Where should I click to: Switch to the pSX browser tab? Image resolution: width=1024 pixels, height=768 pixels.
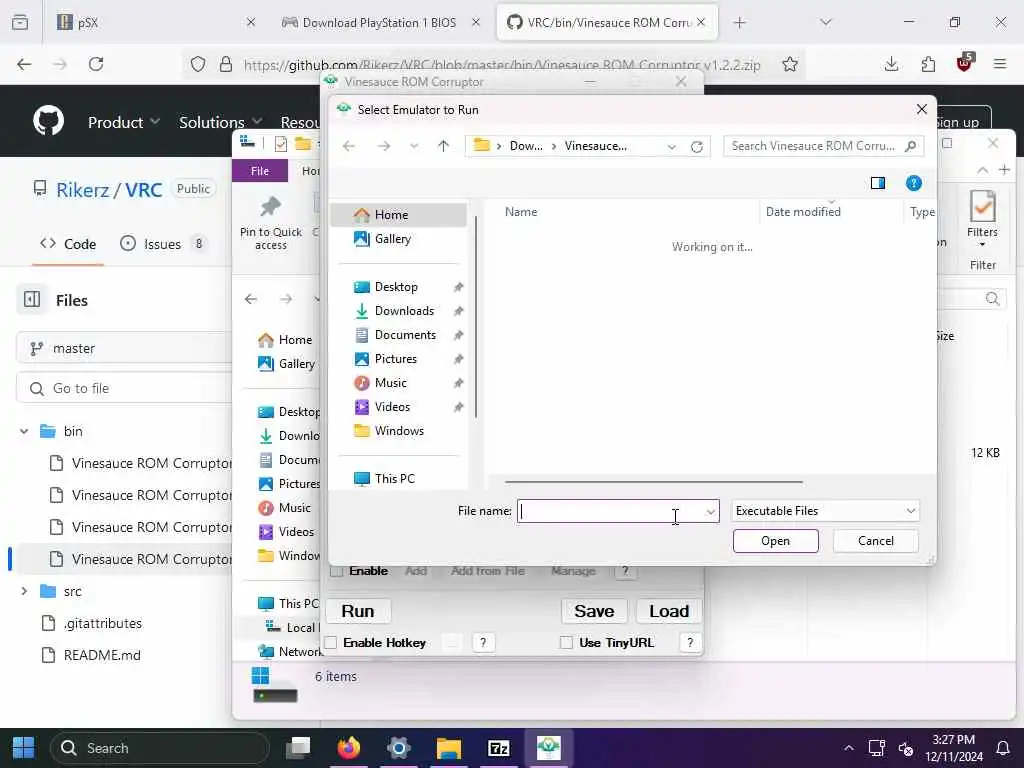(x=155, y=22)
